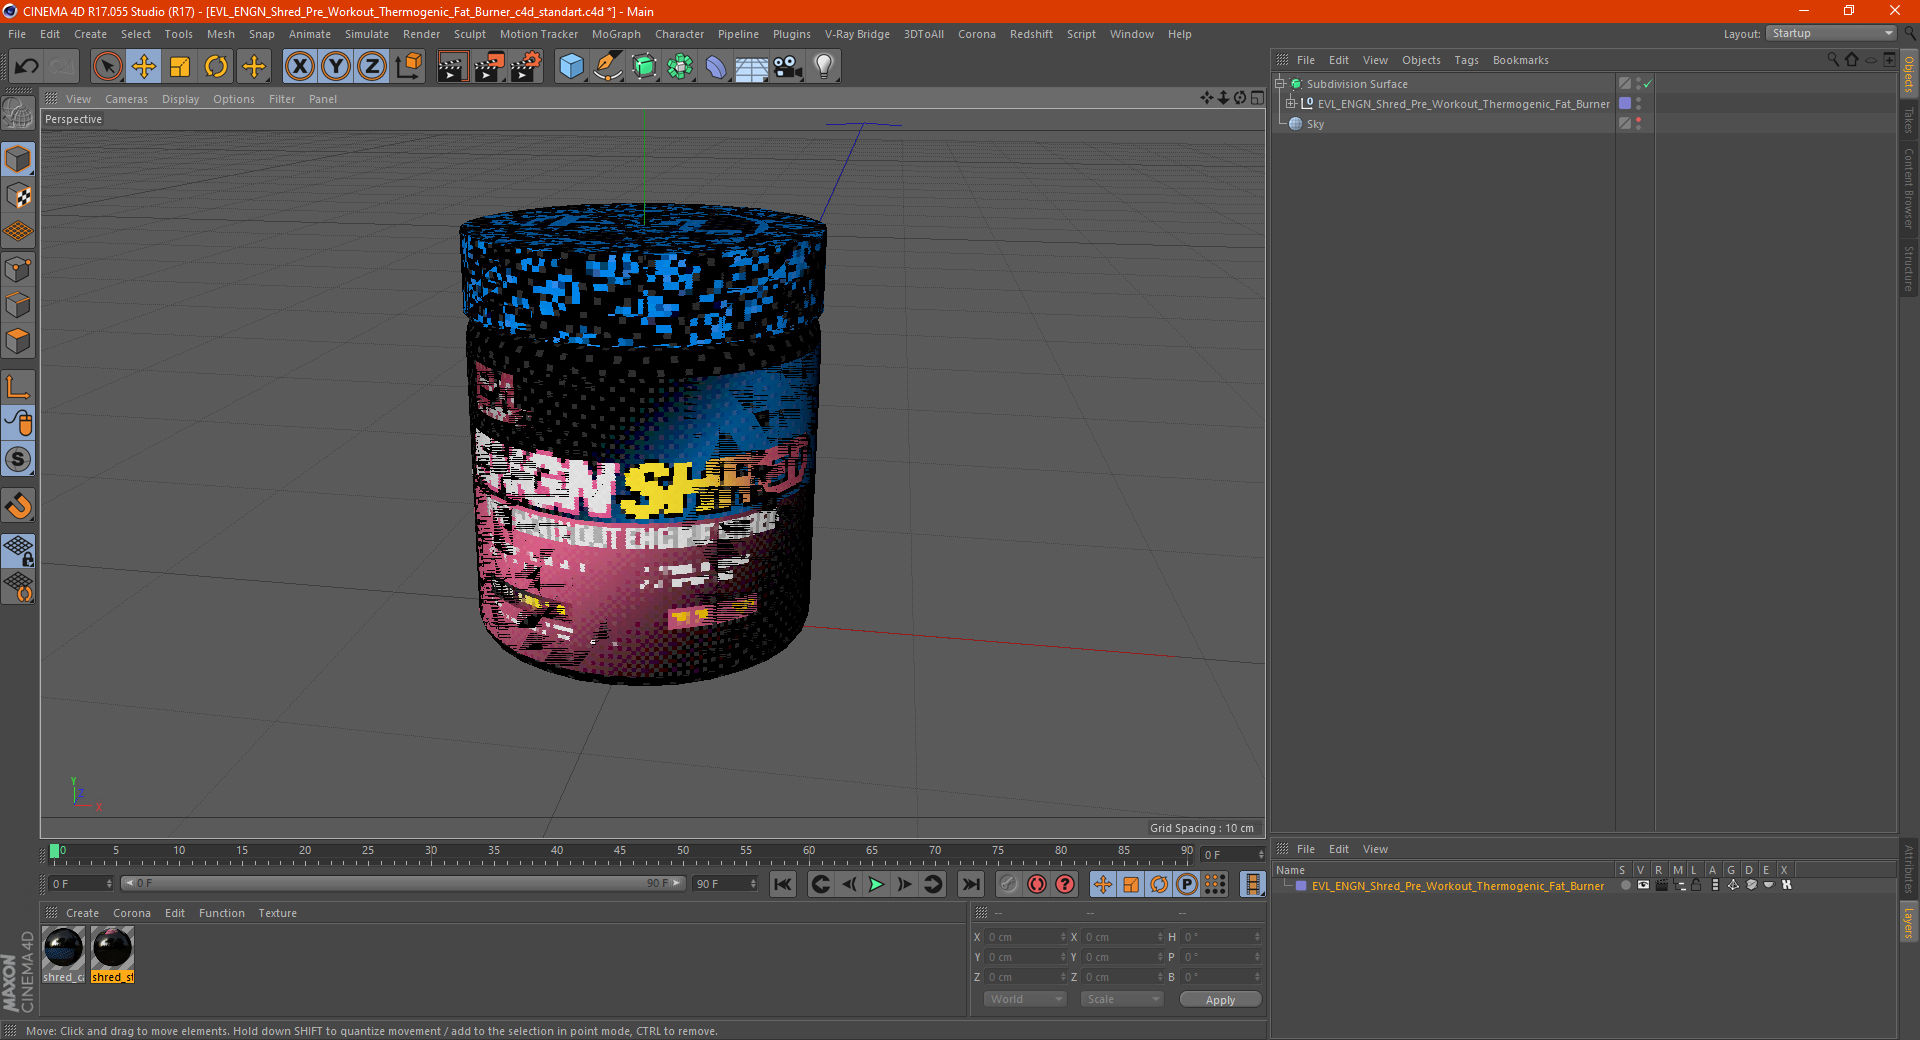Select the Sky object in Object Manager
1920x1040 pixels.
coord(1315,124)
